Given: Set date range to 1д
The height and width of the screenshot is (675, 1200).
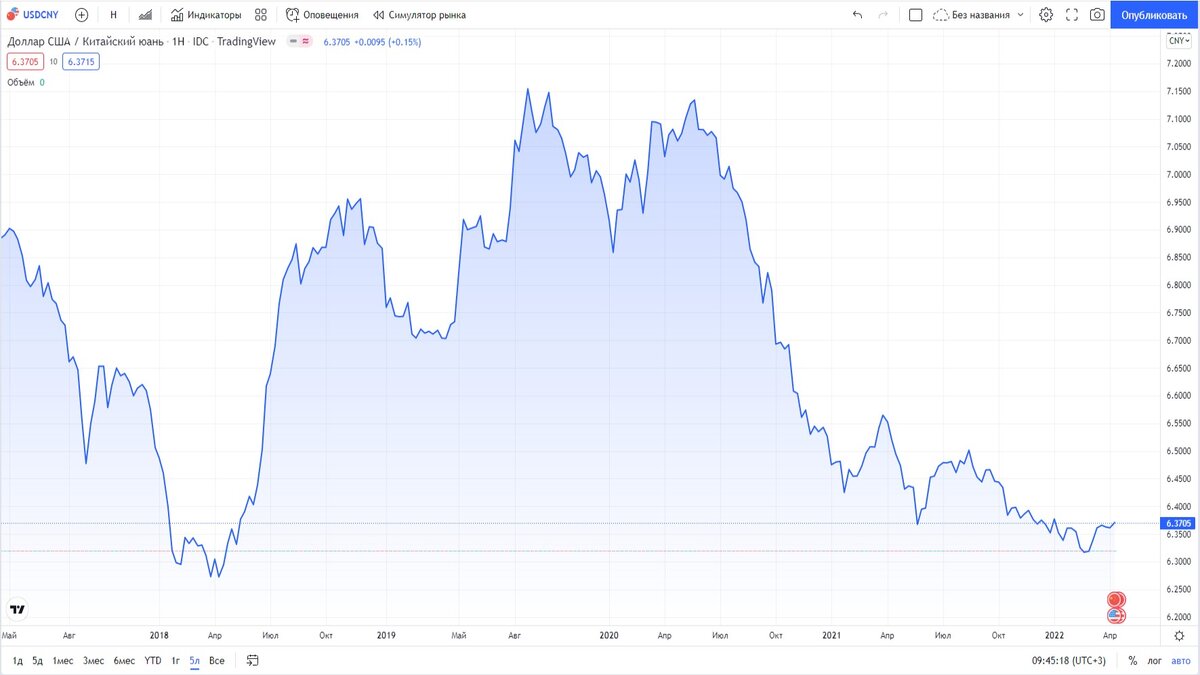Looking at the screenshot, I should tap(18, 660).
